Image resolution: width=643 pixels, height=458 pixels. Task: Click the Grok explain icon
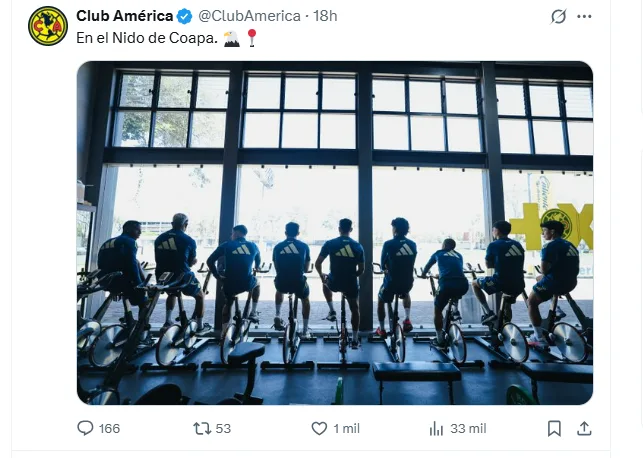click(559, 17)
